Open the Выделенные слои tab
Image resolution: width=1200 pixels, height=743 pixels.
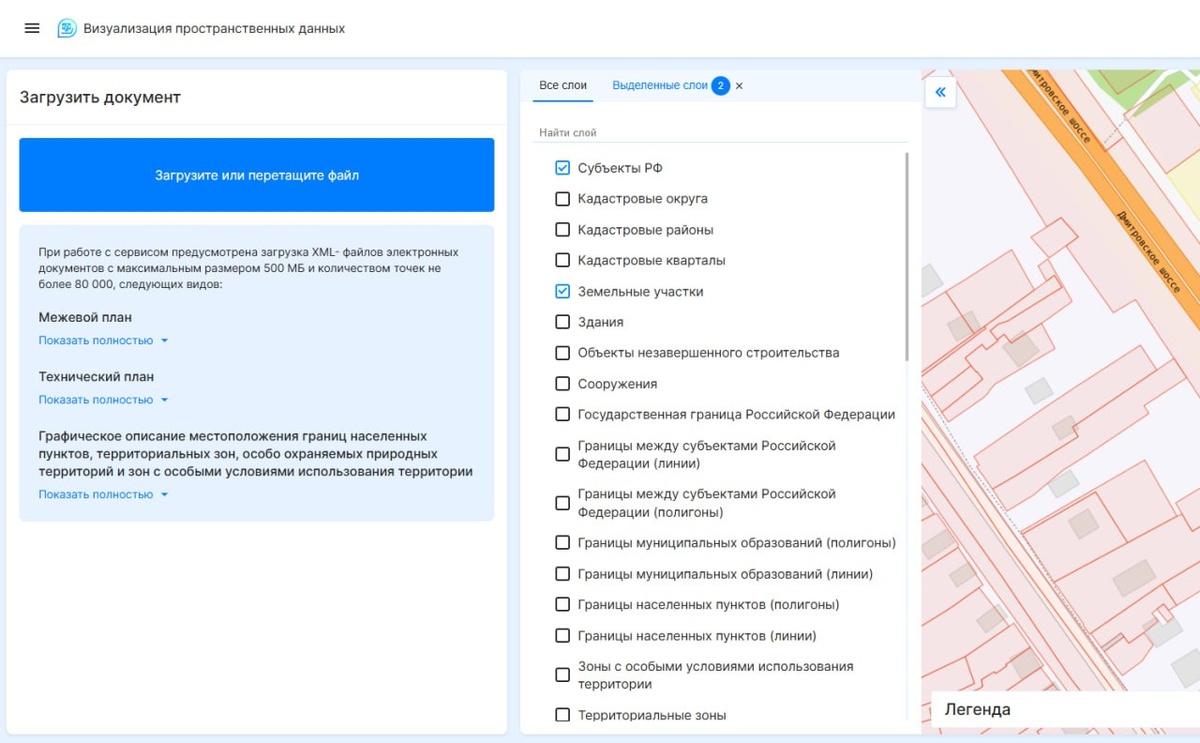660,86
